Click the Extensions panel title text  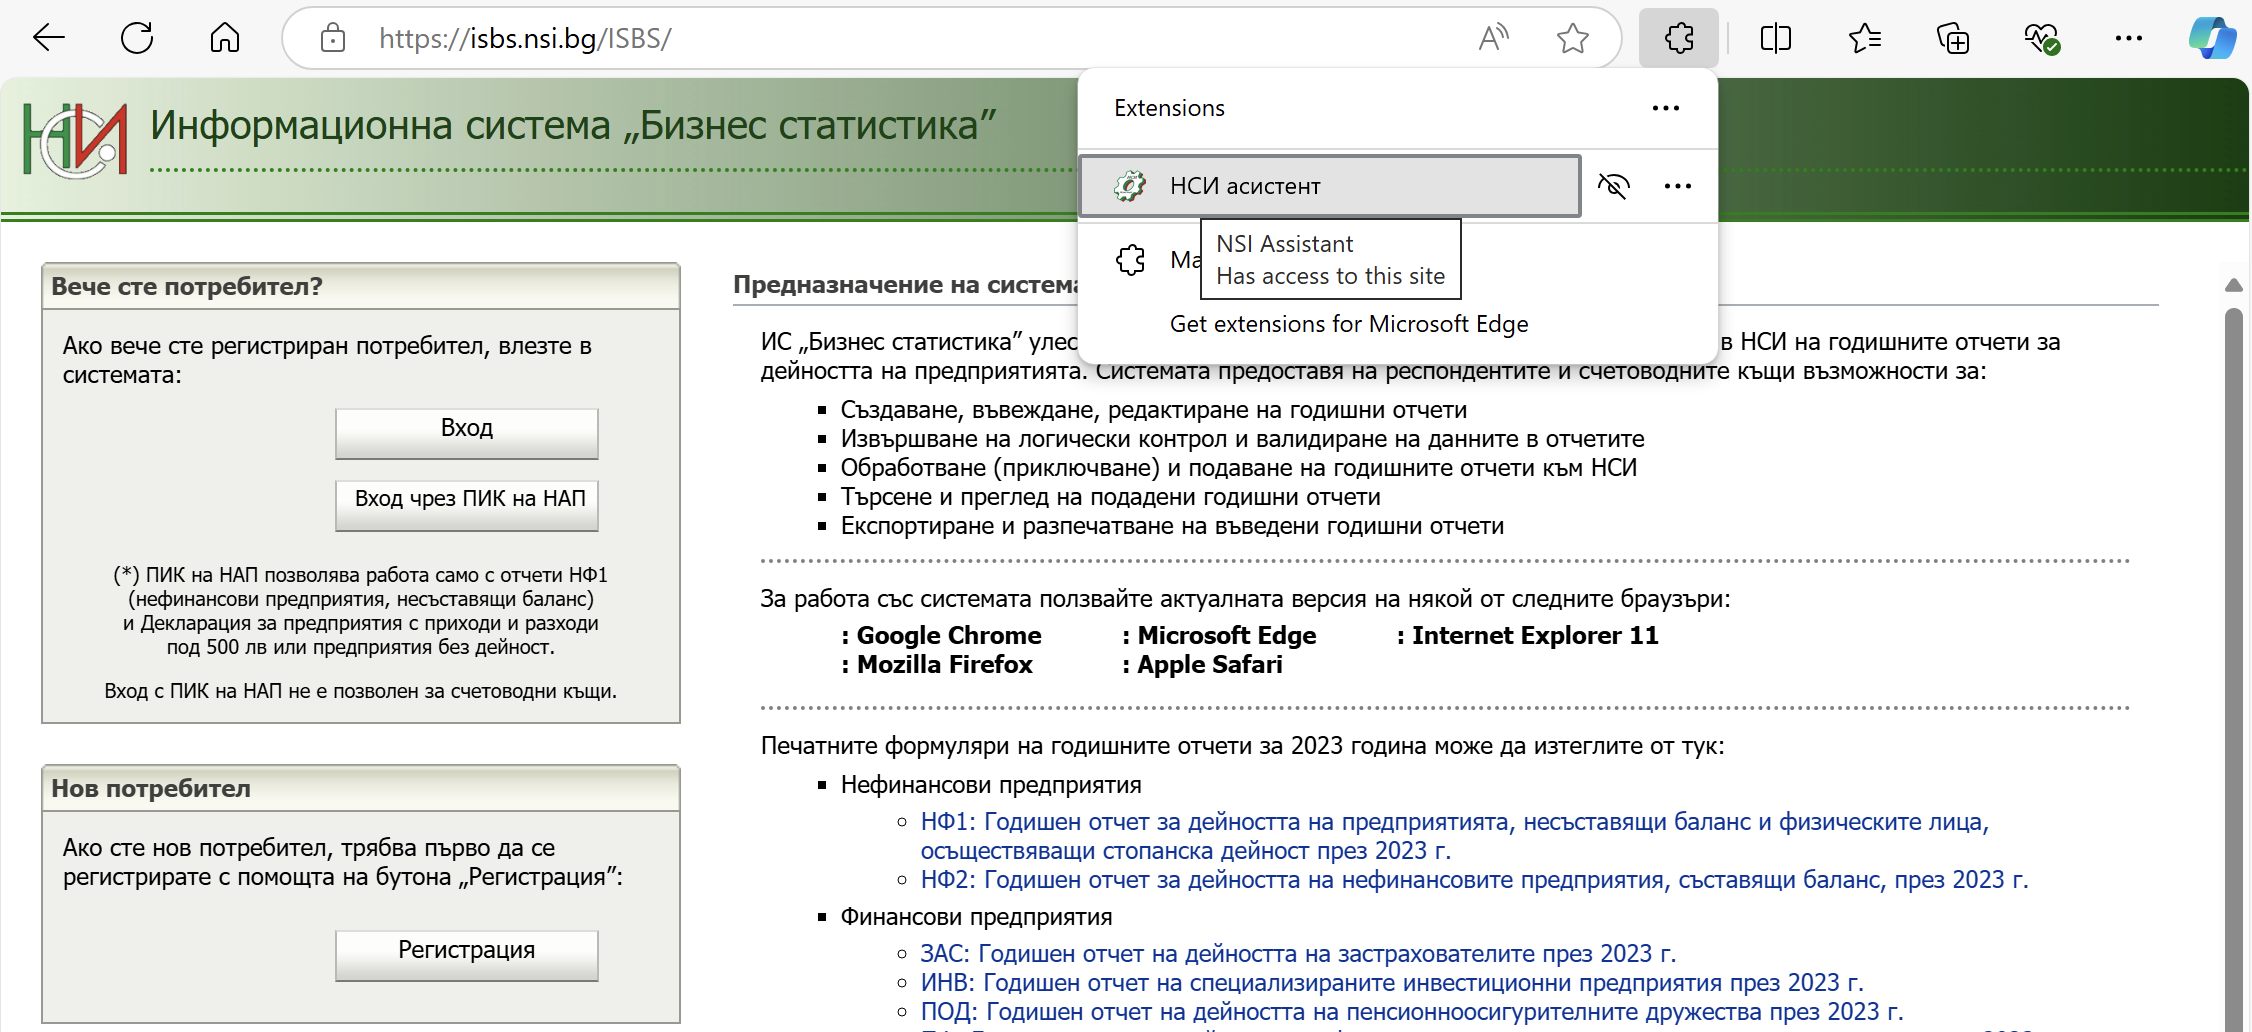tap(1169, 108)
